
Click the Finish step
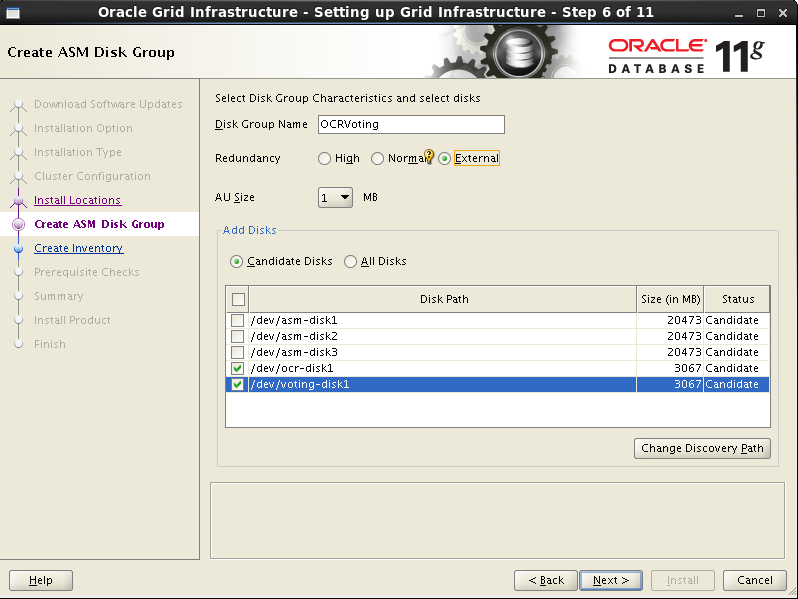50,344
